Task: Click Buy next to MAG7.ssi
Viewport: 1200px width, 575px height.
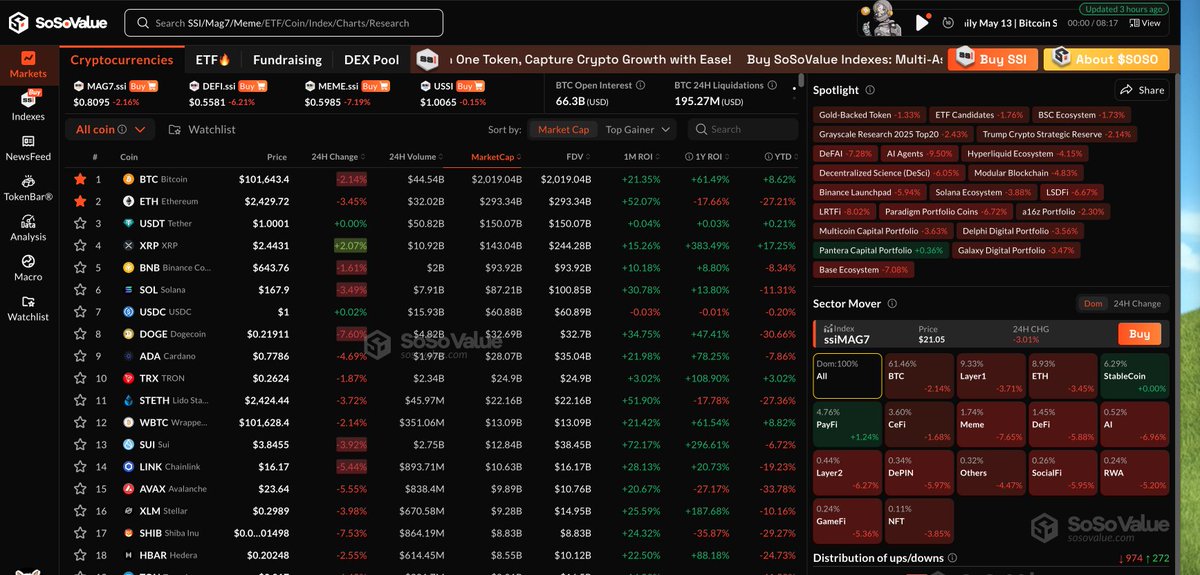Action: coord(143,86)
